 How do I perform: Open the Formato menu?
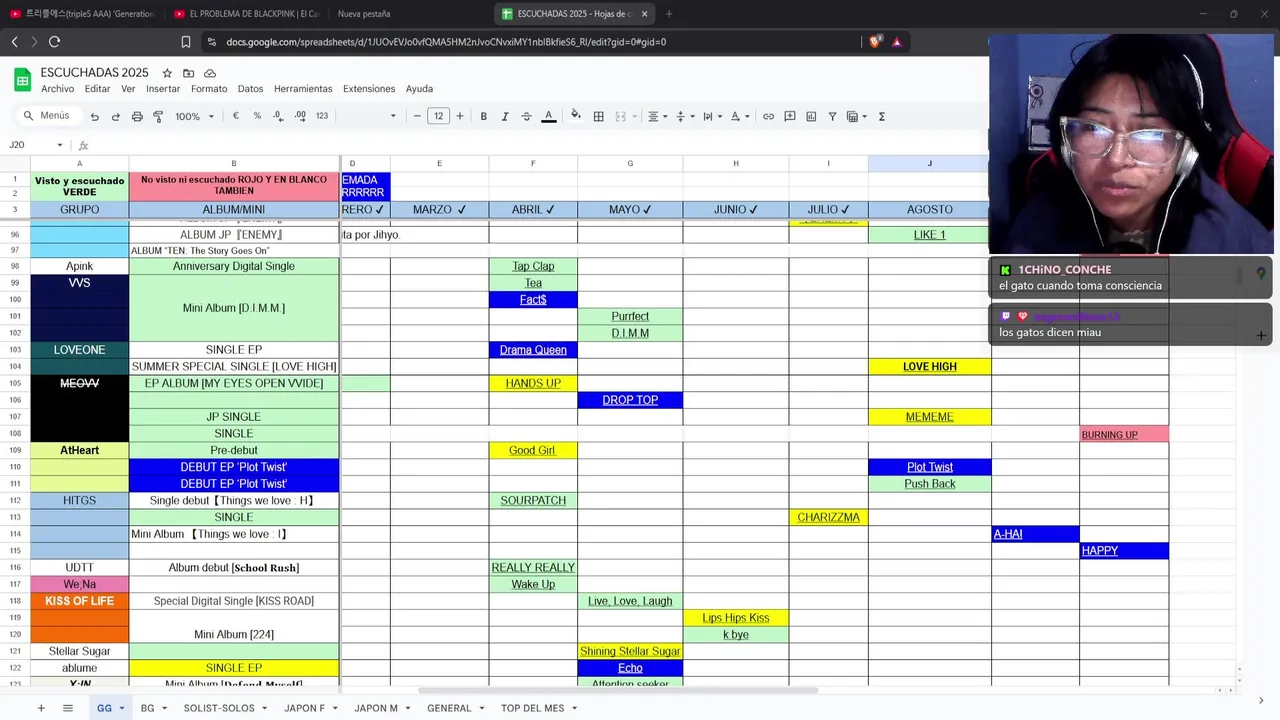(x=209, y=89)
